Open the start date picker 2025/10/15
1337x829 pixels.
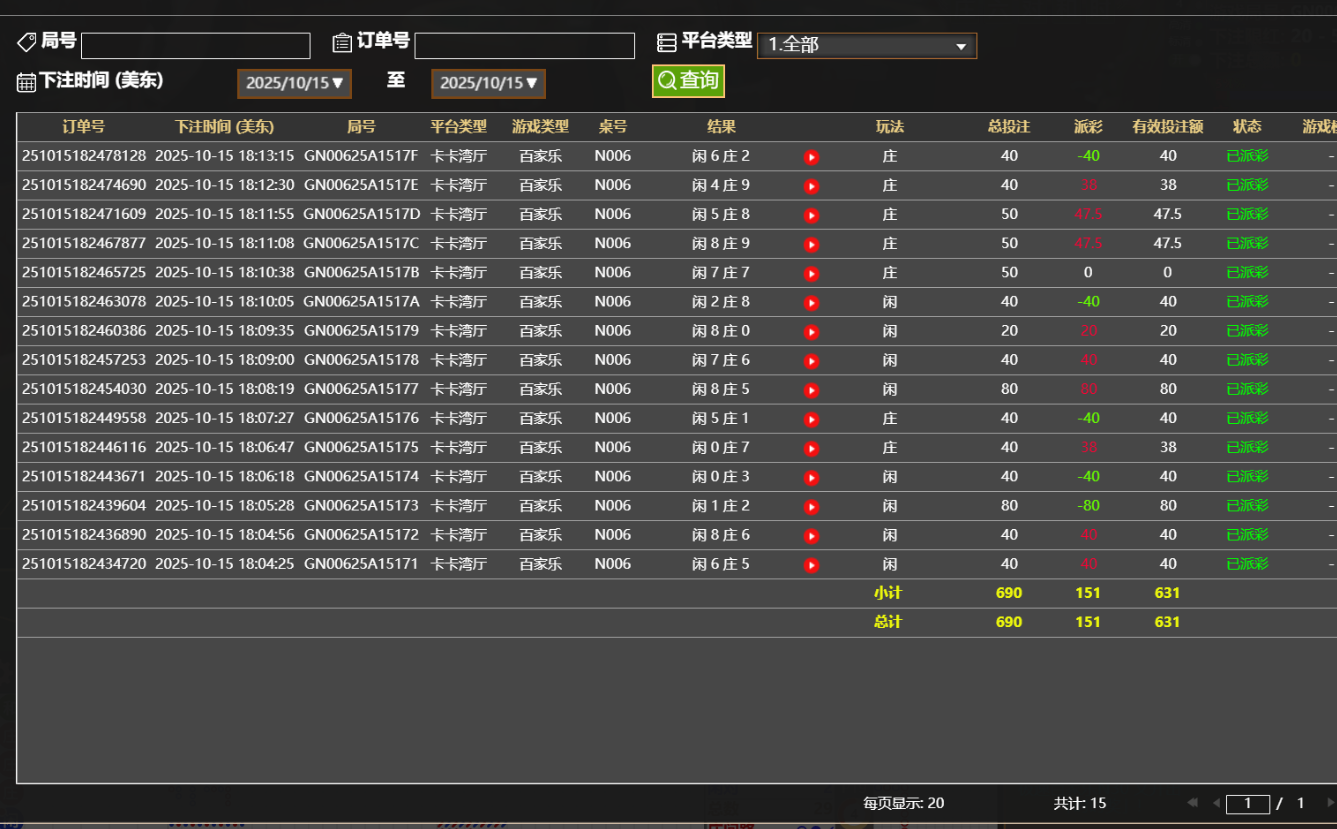coord(293,83)
